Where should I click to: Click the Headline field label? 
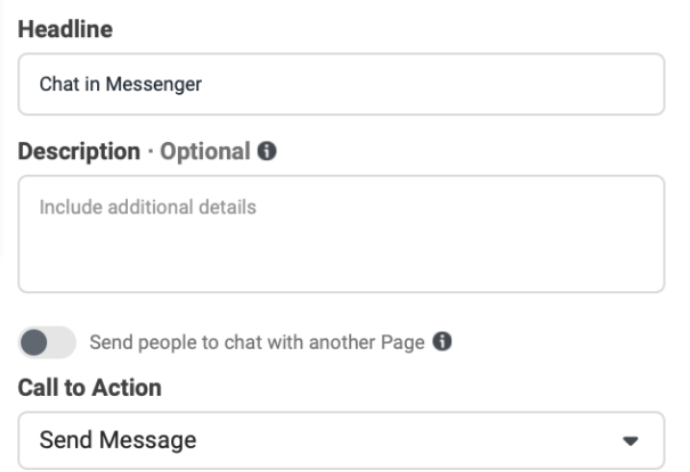(65, 29)
